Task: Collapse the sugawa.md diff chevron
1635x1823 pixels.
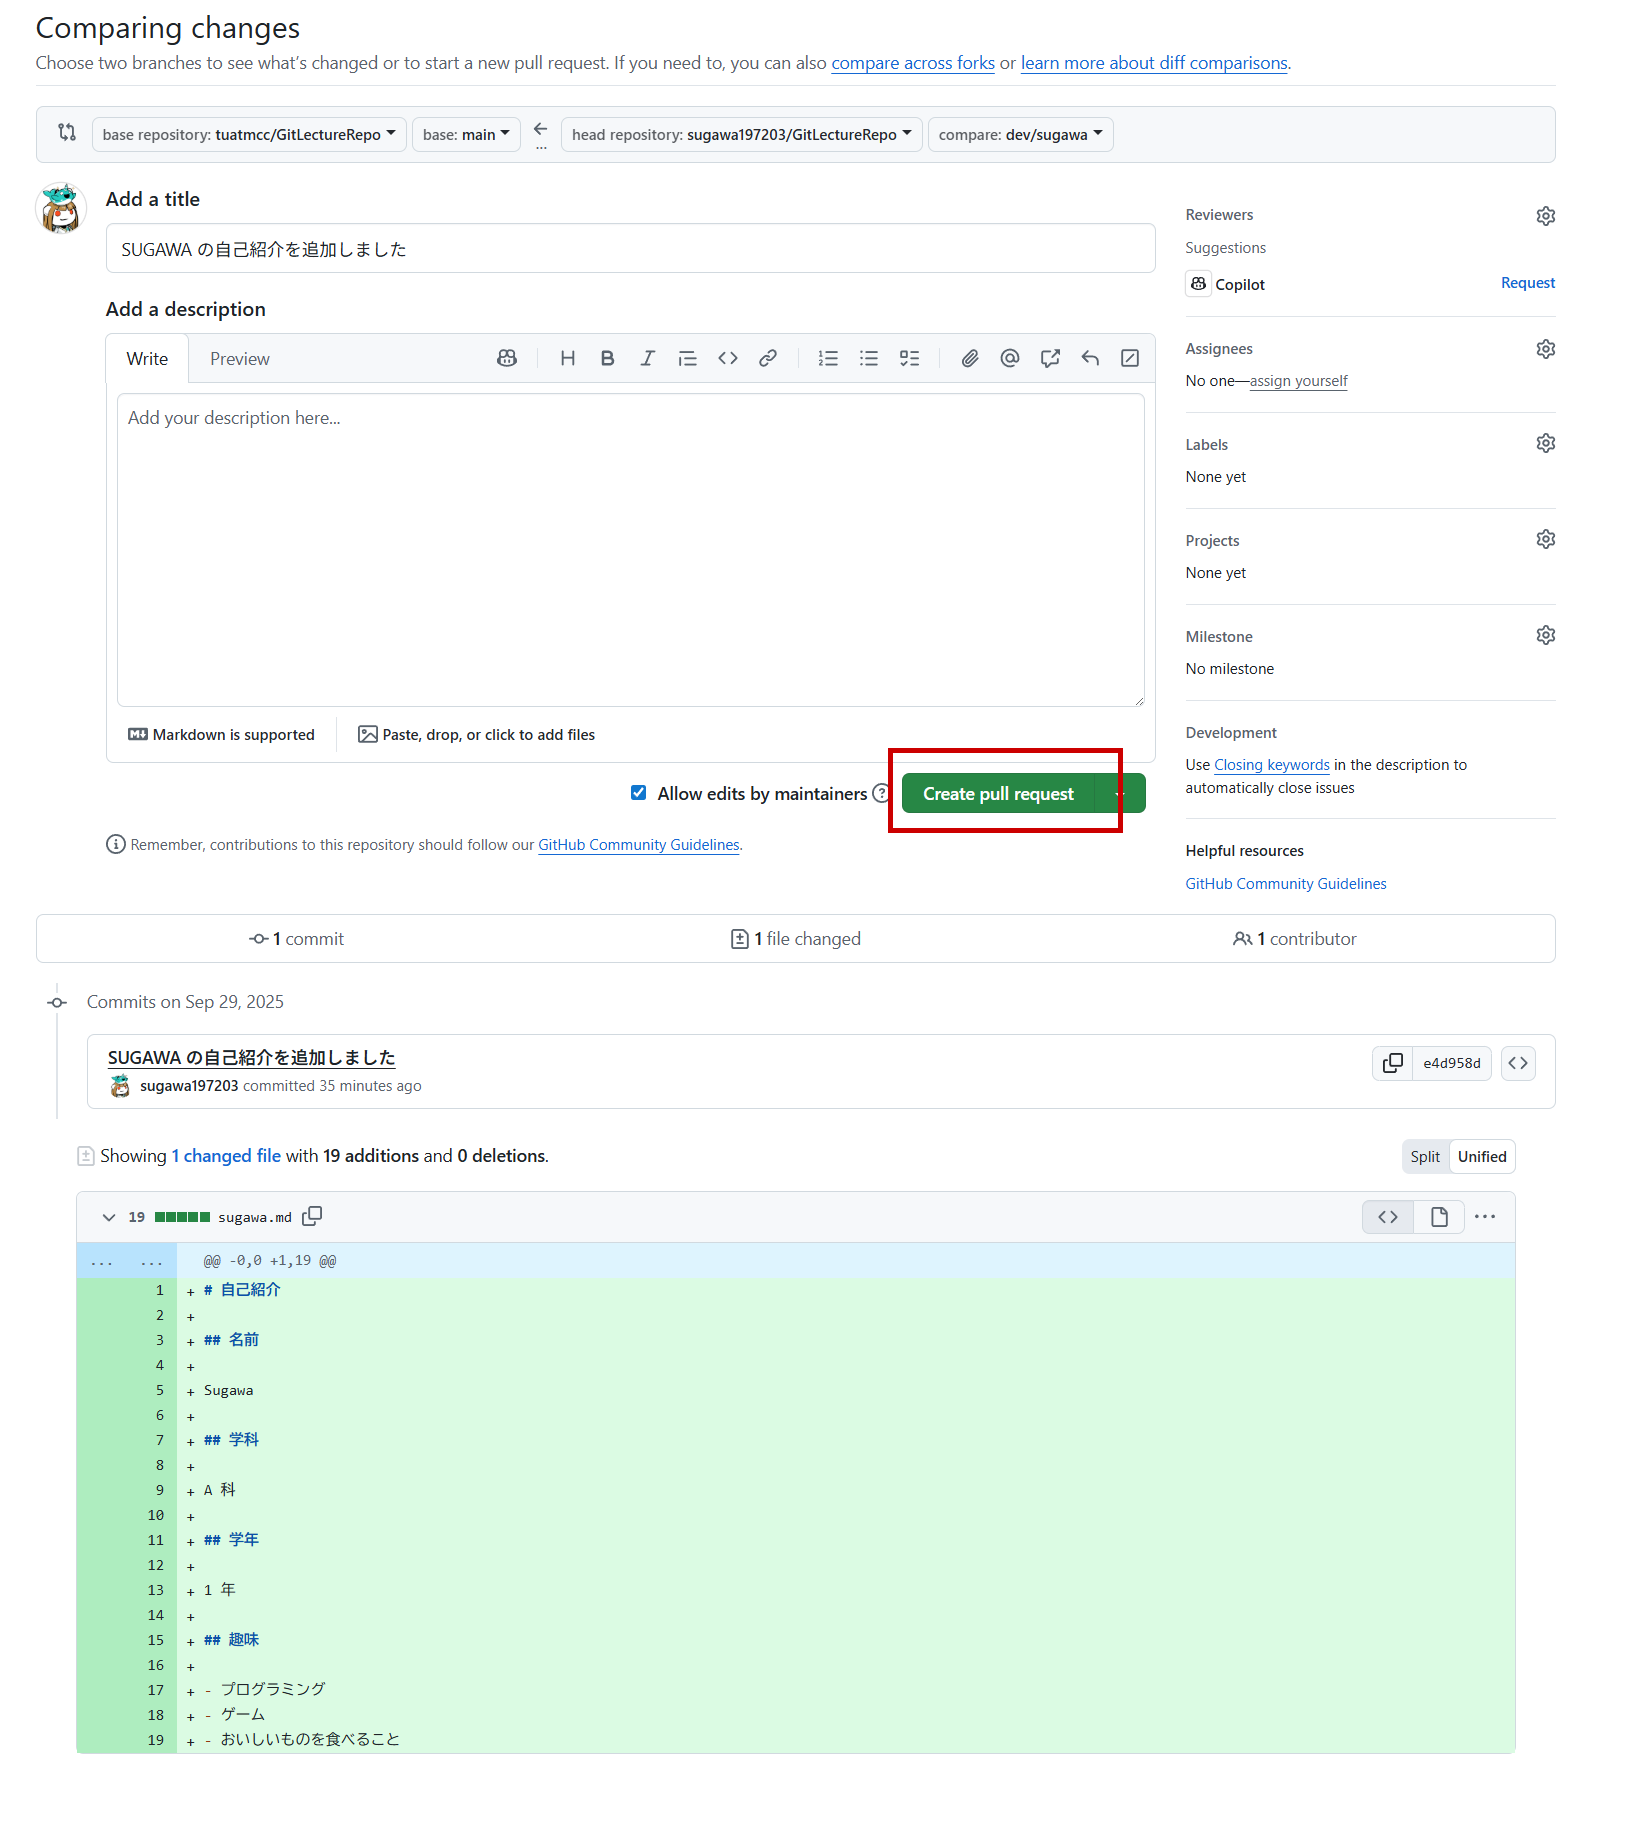Action: pos(109,1217)
